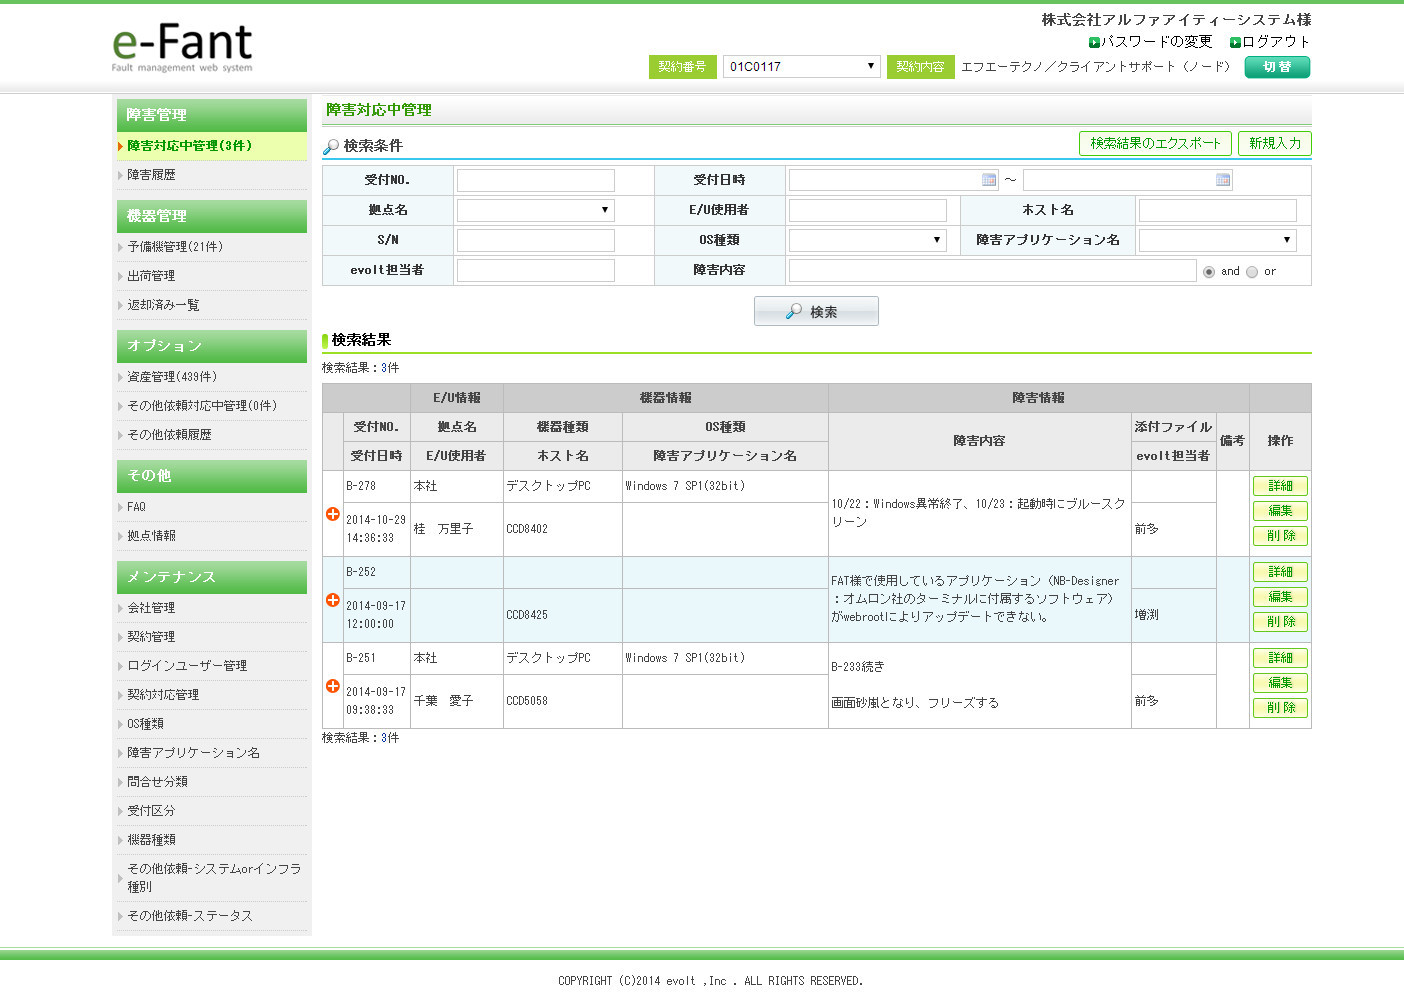Open calendar picker for start 受付日時
Screen dimensions: 1404x1001
[x=989, y=180]
